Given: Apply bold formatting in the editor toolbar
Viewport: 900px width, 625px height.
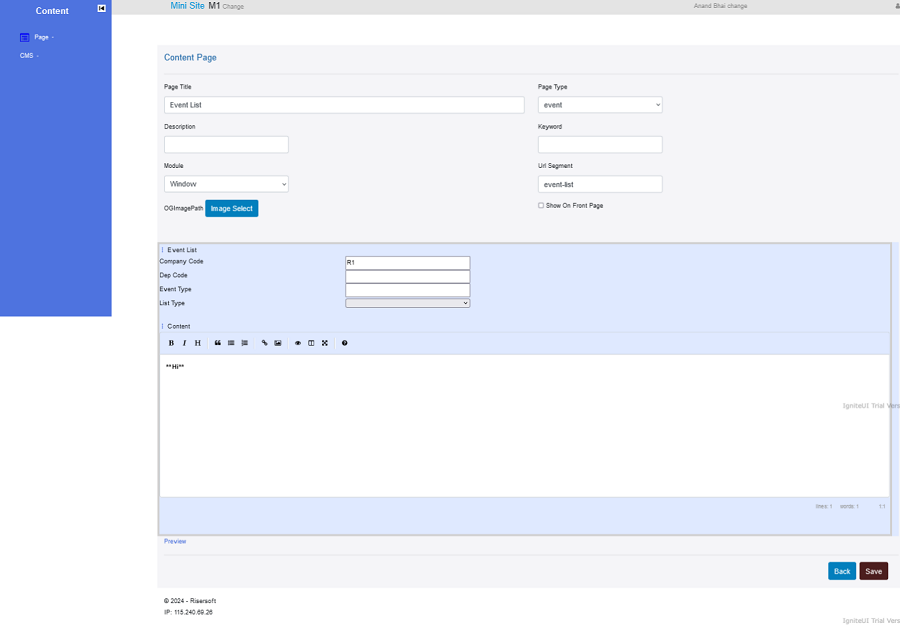Looking at the screenshot, I should point(171,343).
